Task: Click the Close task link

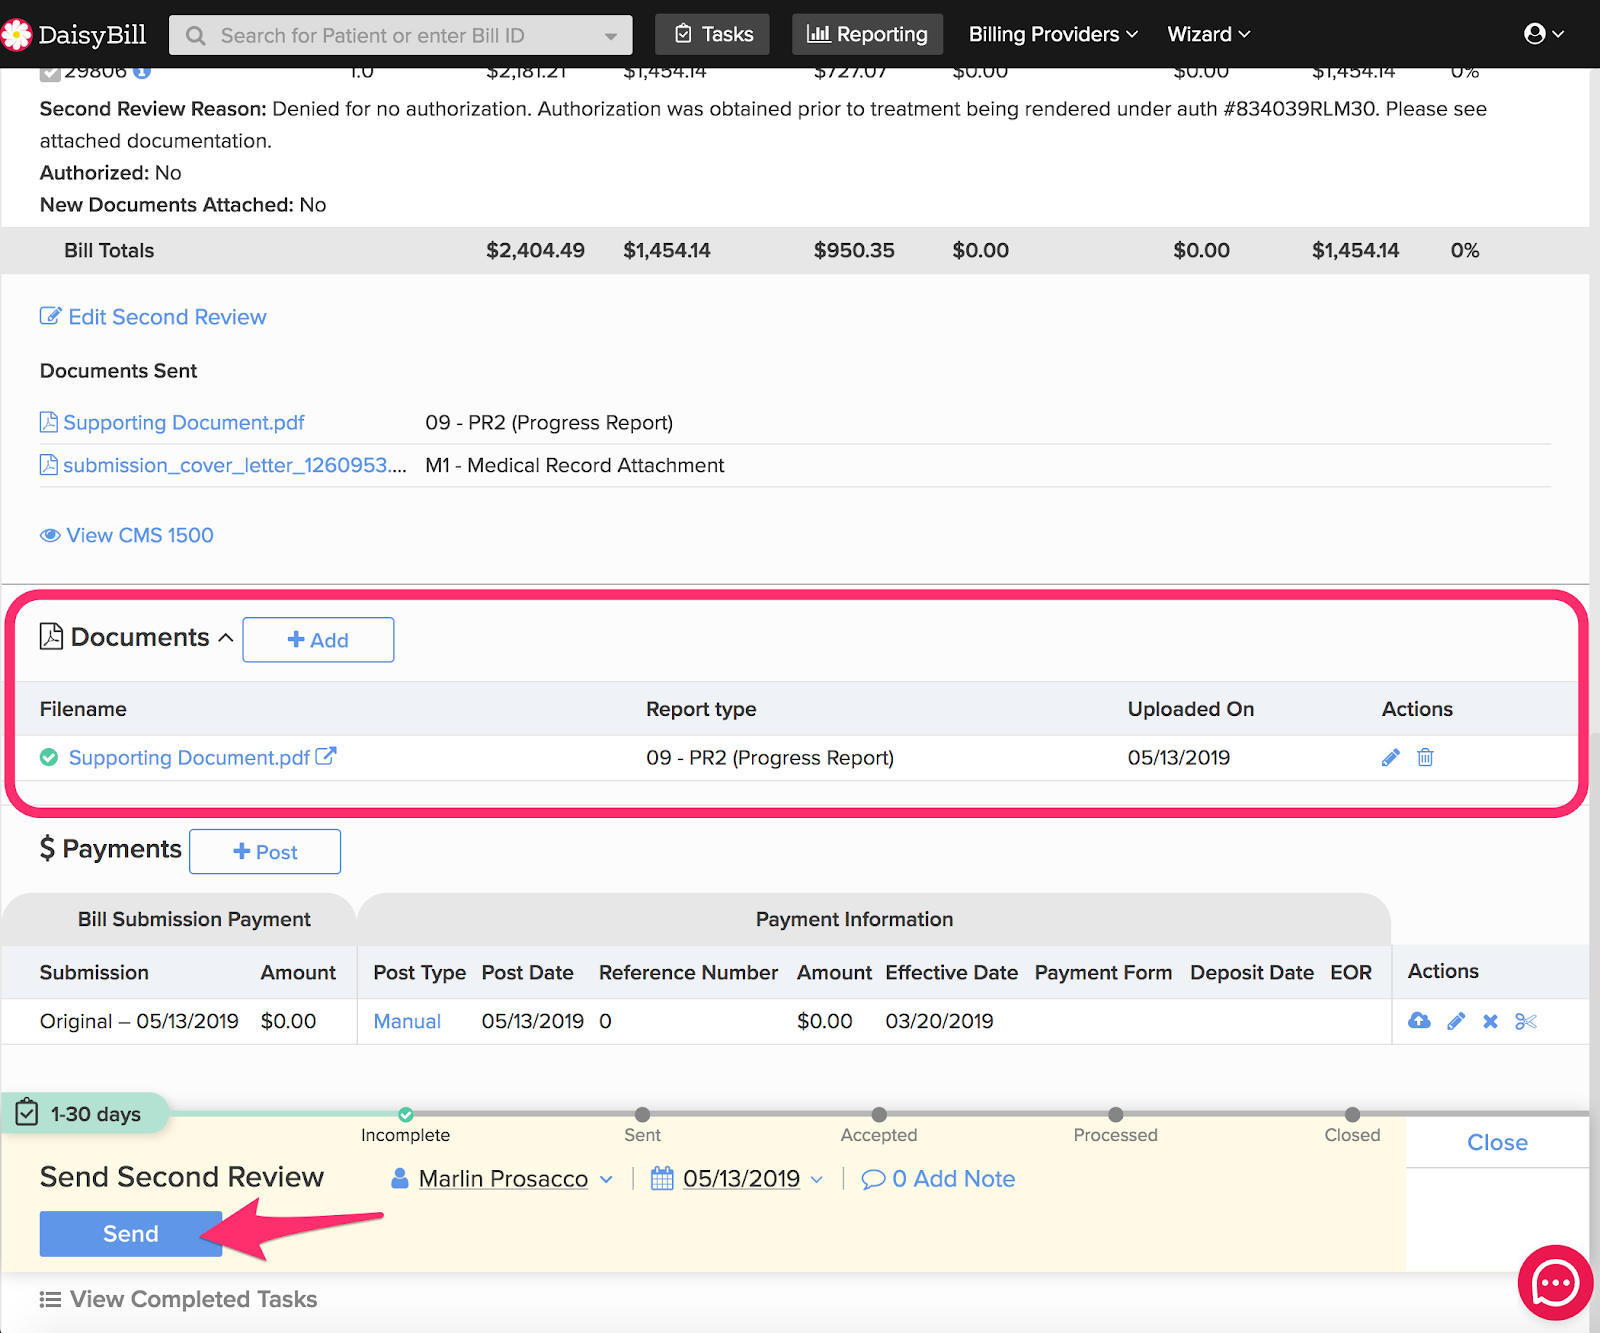Action: (1497, 1142)
